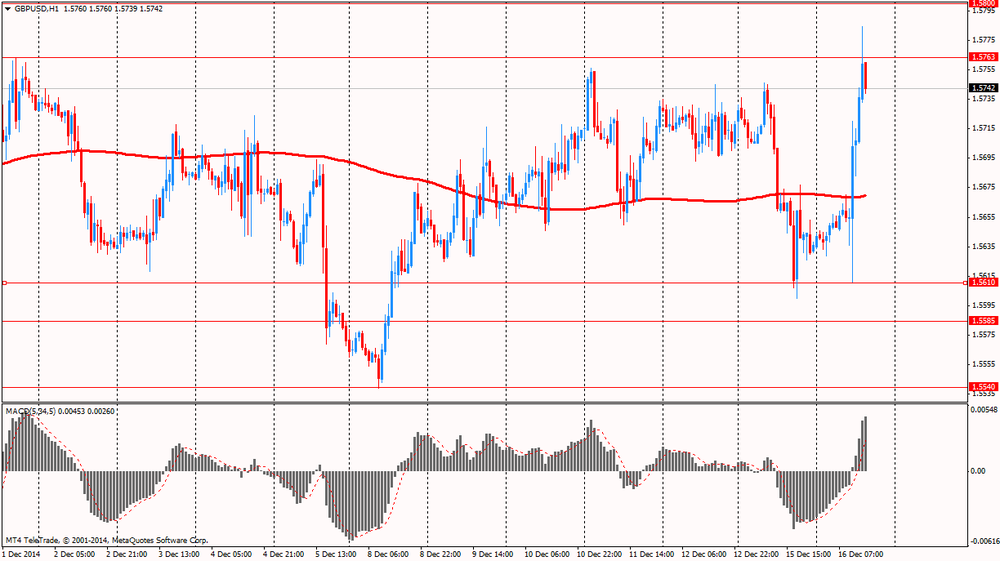Click the 0.00 level on MACD scale

tap(978, 470)
